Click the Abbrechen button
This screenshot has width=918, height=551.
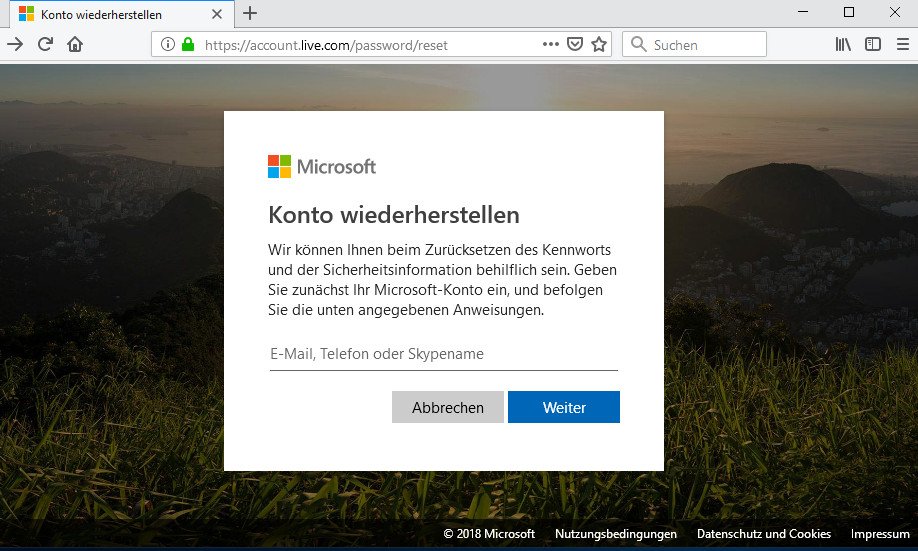(x=448, y=407)
